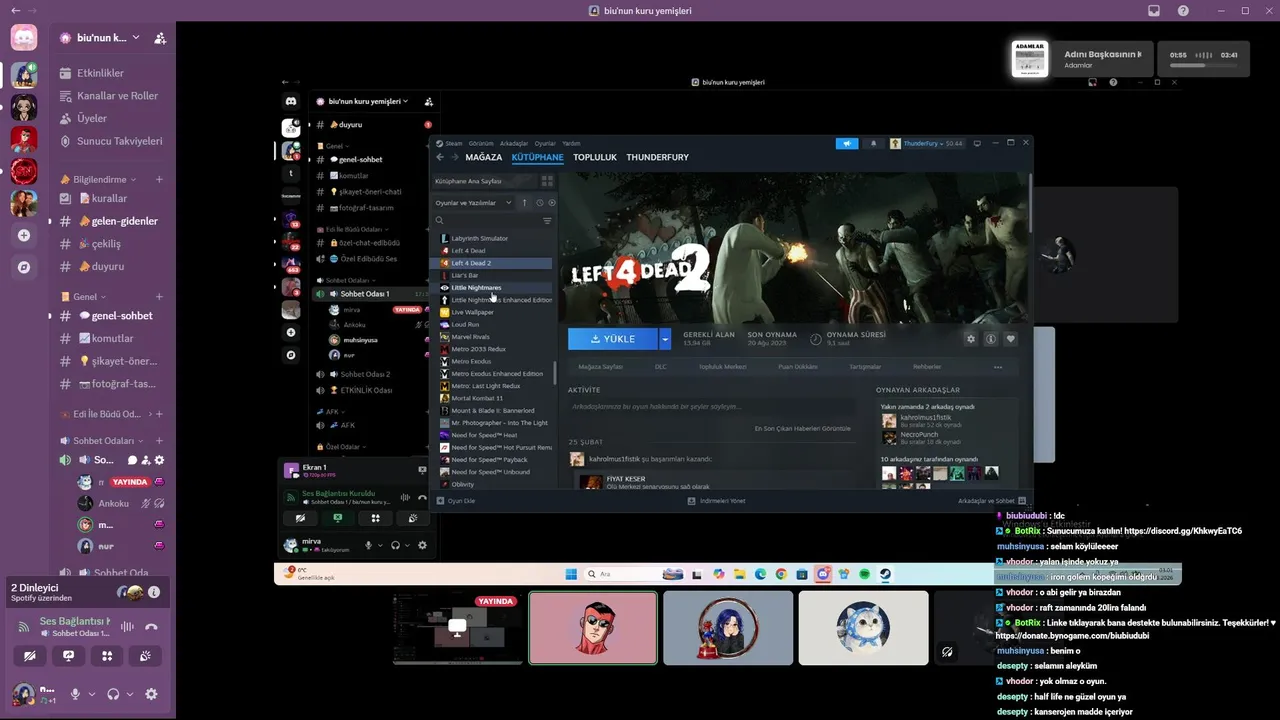Open Add a Server plus icon
Viewport: 1280px width, 720px height.
[24, 236]
